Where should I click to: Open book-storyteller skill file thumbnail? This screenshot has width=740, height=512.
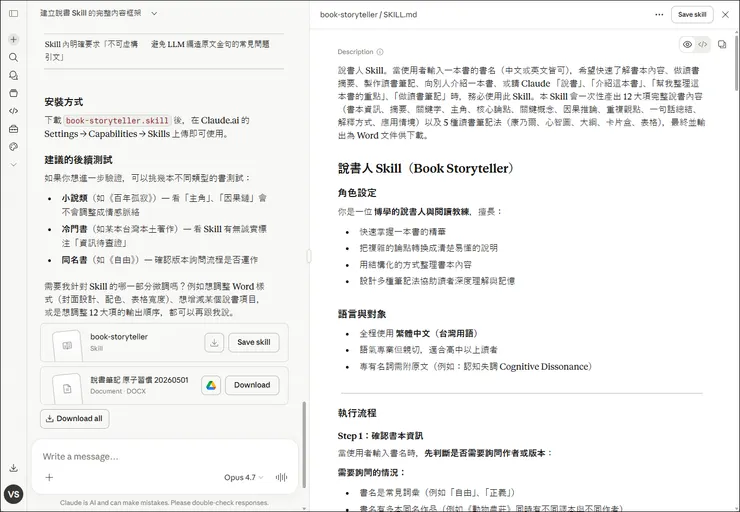point(67,345)
